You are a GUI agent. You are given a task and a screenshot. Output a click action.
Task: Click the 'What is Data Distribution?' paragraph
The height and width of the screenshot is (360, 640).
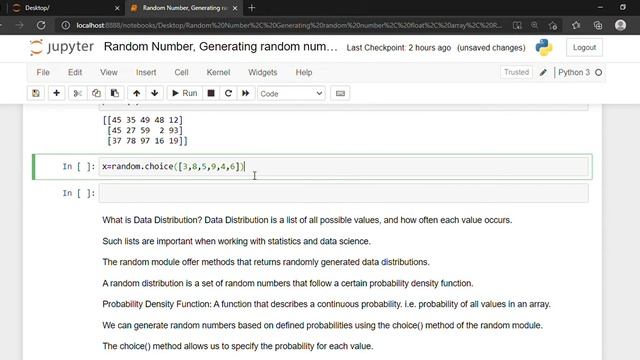point(307,220)
